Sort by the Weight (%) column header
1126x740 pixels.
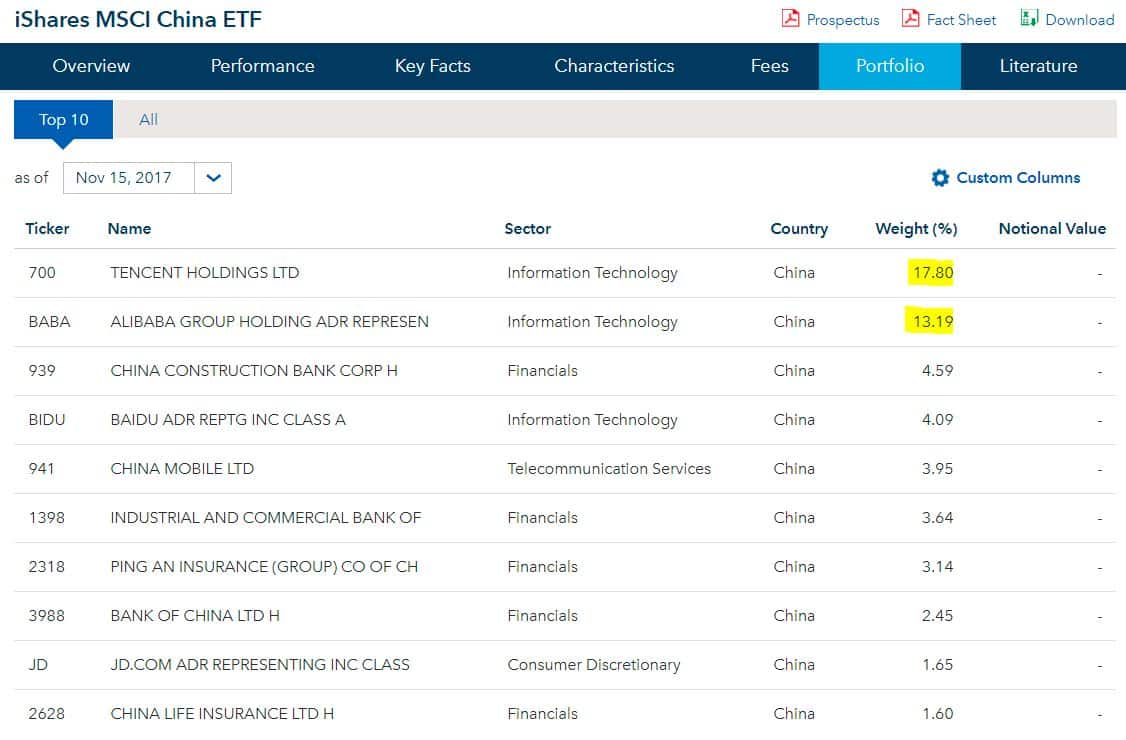click(916, 228)
